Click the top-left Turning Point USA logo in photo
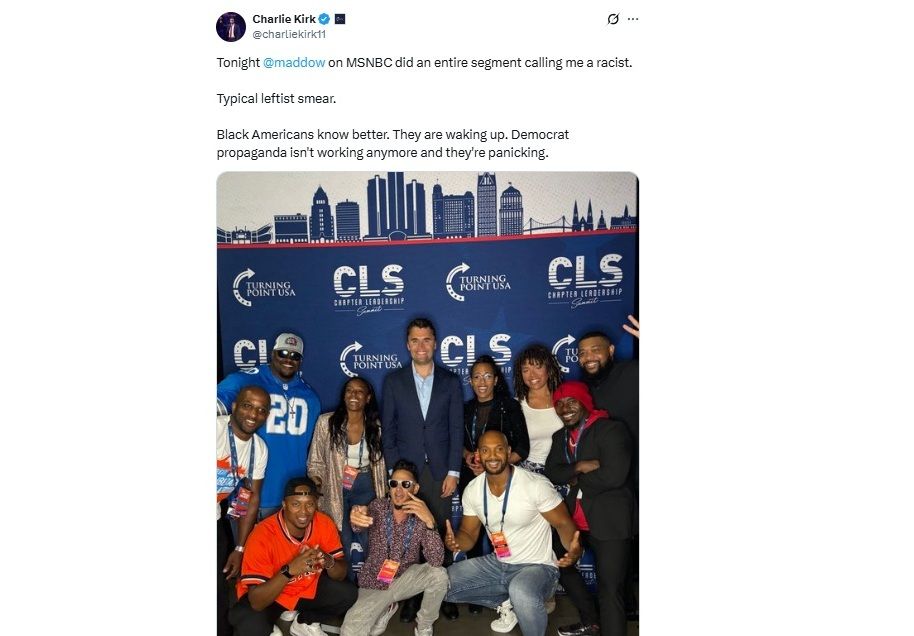This screenshot has height=636, width=914. (263, 287)
